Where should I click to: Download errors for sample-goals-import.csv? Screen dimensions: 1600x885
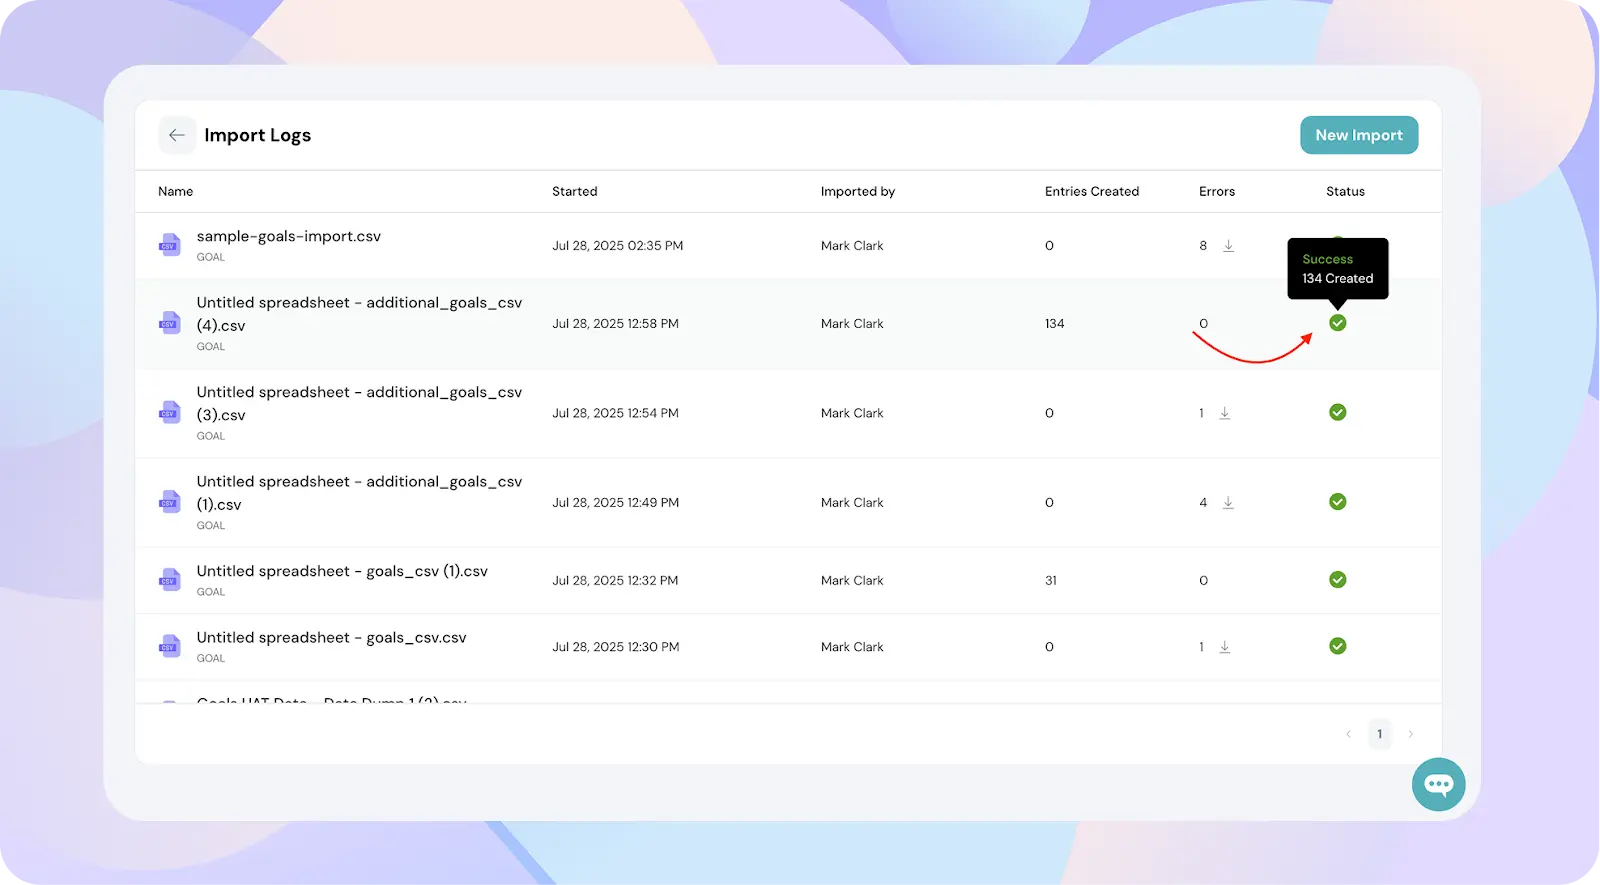point(1228,246)
